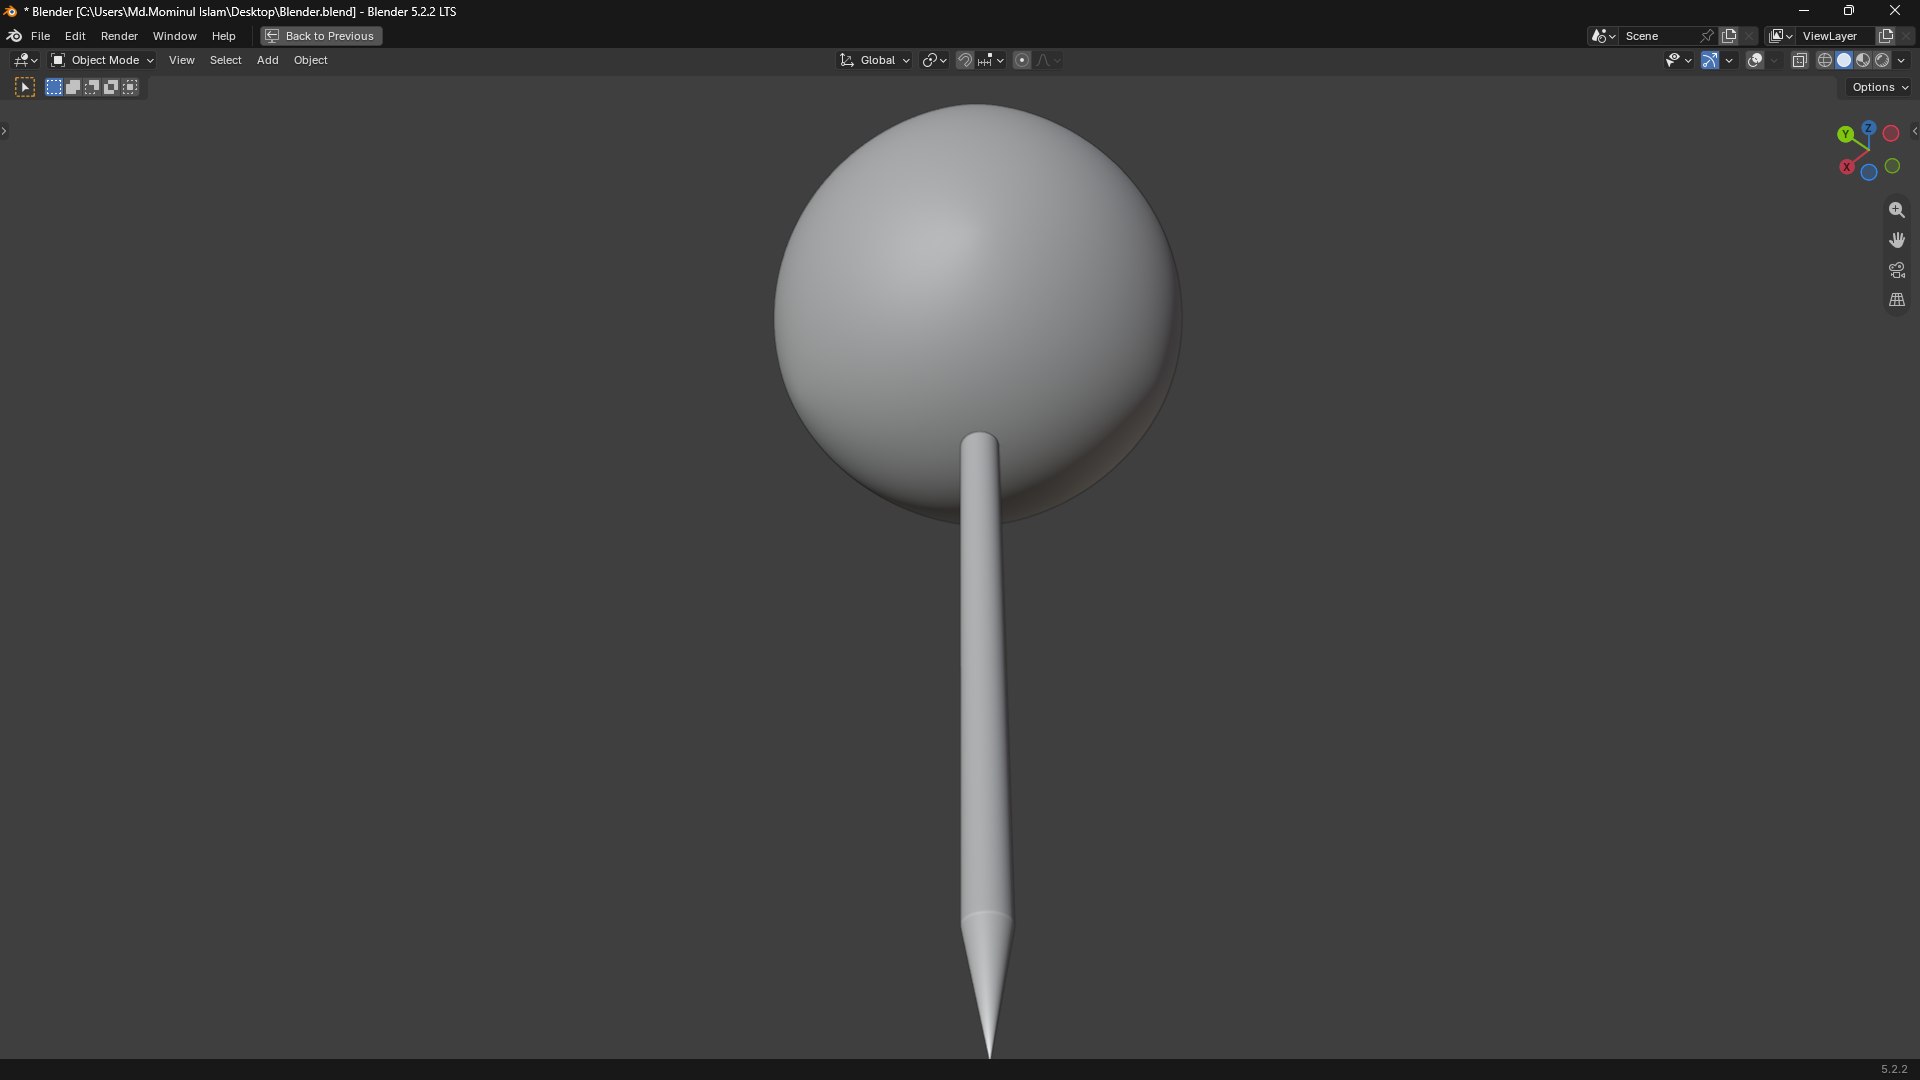Choose the Intersect selection mode
The height and width of the screenshot is (1080, 1920).
click(x=130, y=88)
